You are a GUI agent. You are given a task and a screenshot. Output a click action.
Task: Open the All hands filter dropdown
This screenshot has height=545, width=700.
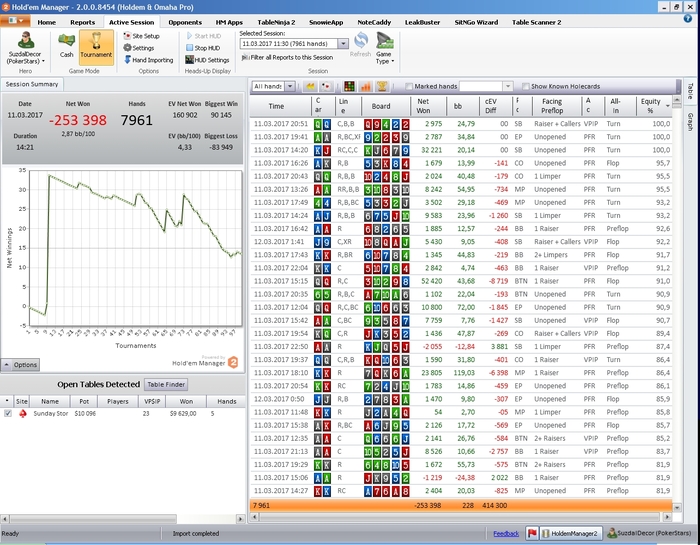290,86
